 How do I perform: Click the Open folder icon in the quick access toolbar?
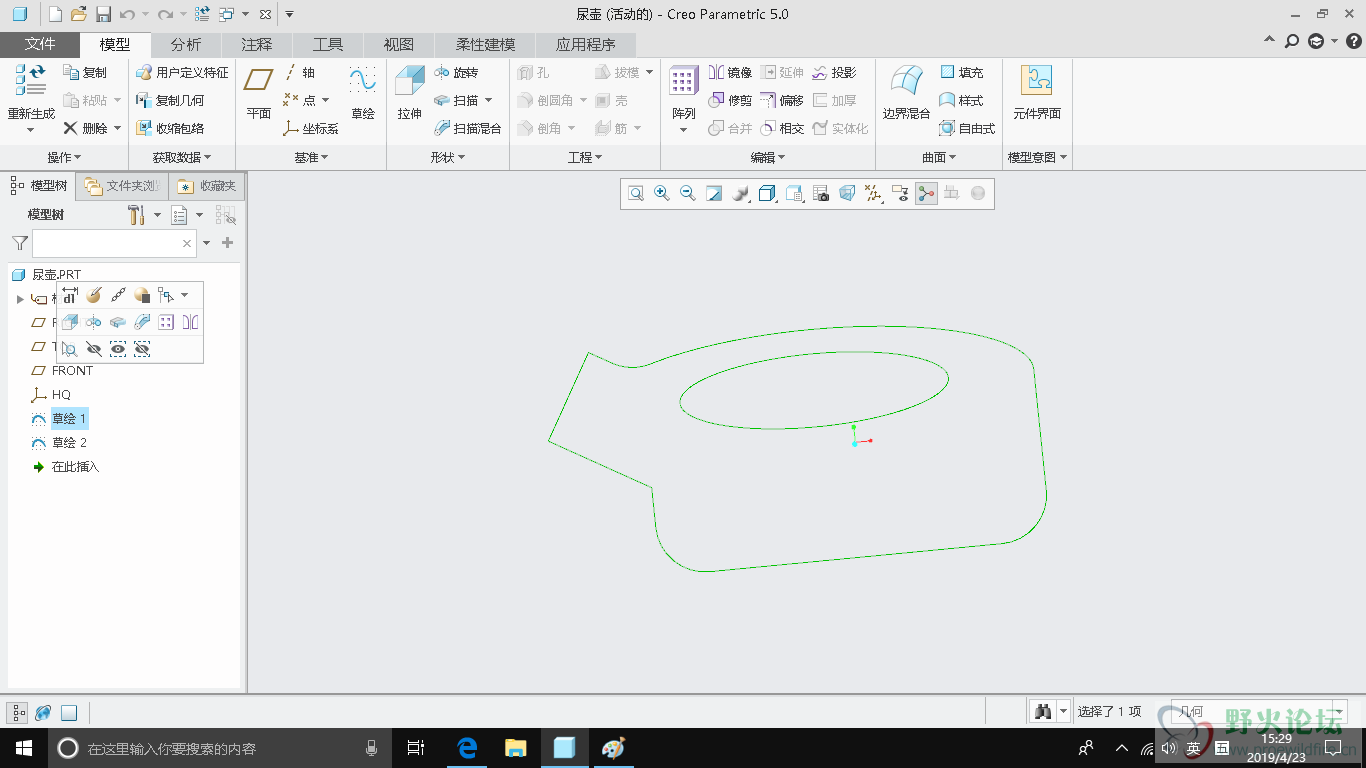[79, 14]
